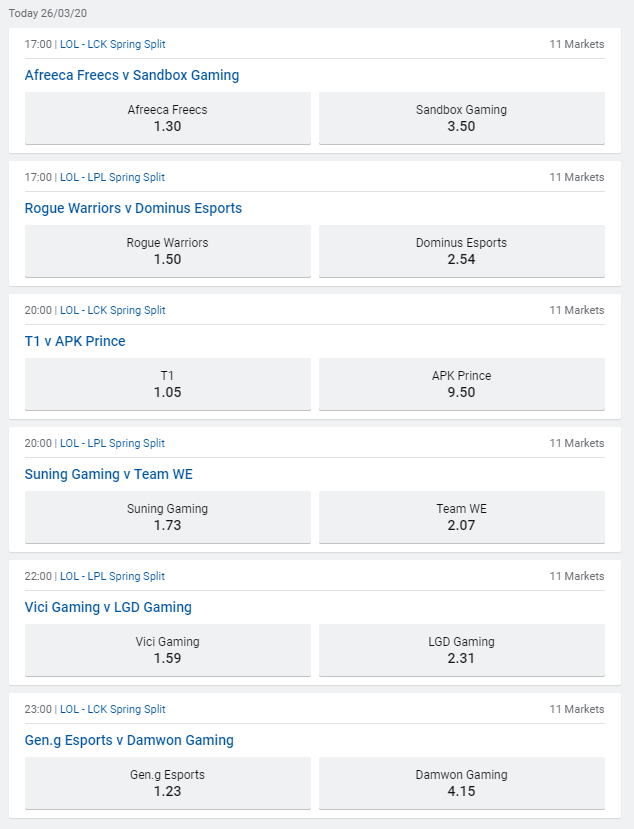Image resolution: width=634 pixels, height=829 pixels.
Task: Open Rogue Warriors v Dominus Esports match
Action: click(x=133, y=208)
